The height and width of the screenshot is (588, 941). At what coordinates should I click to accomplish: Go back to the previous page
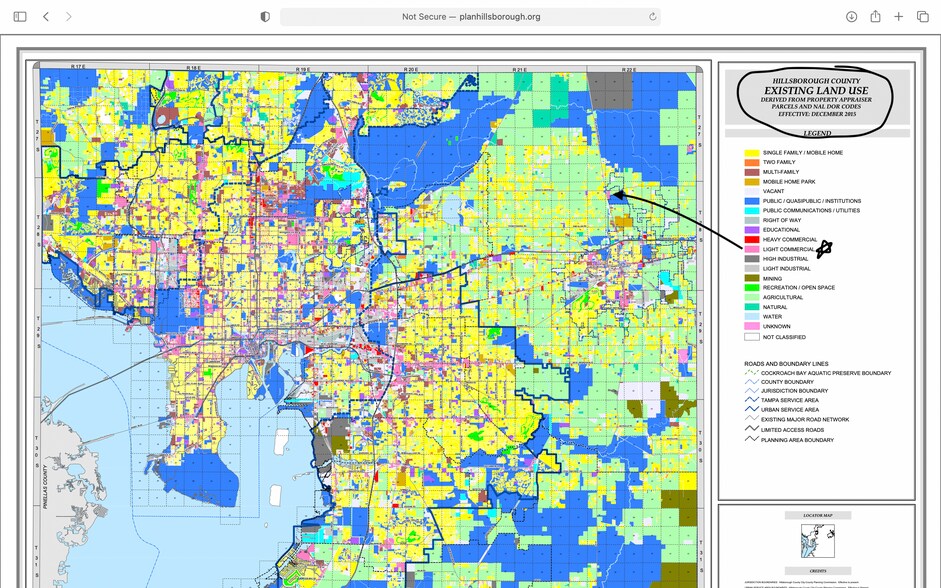46,17
